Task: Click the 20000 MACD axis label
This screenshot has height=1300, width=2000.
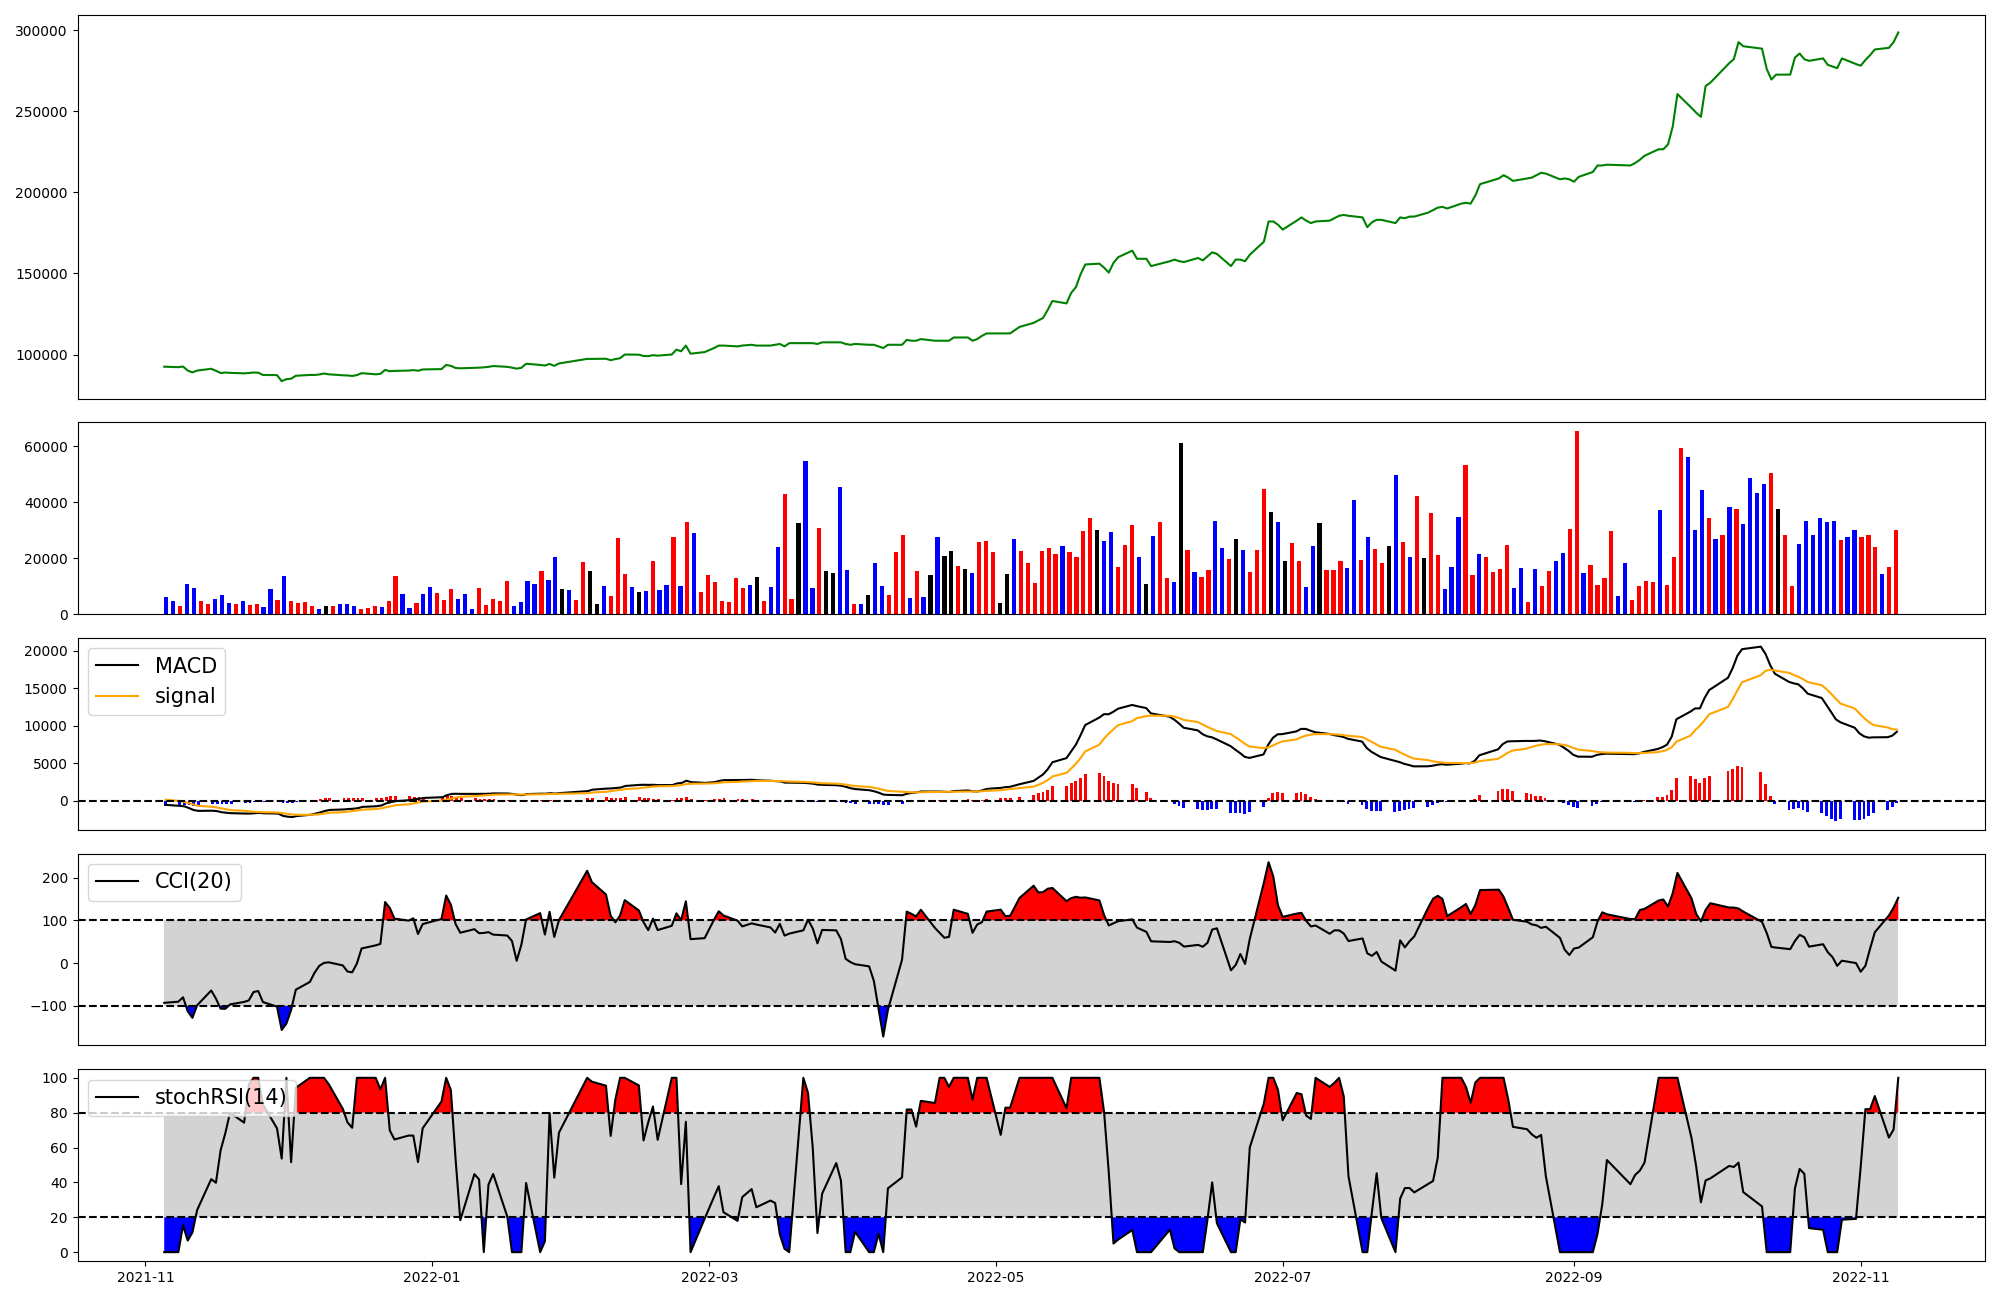Action: (x=45, y=651)
